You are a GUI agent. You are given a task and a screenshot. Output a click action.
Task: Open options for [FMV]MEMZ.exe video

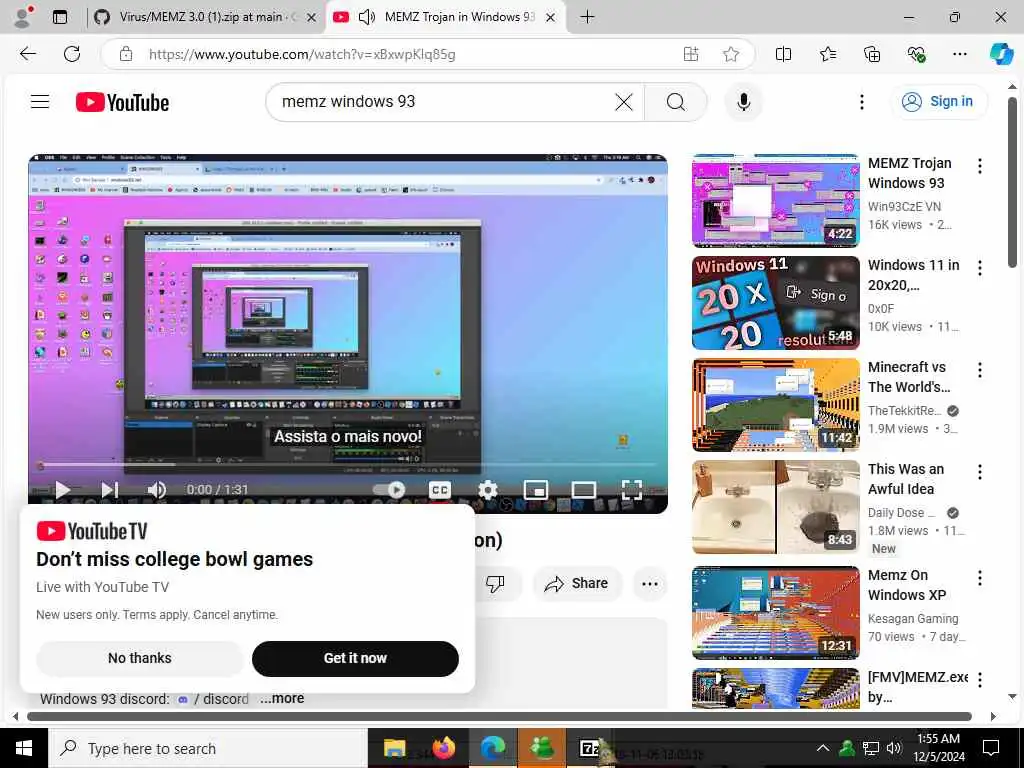980,680
